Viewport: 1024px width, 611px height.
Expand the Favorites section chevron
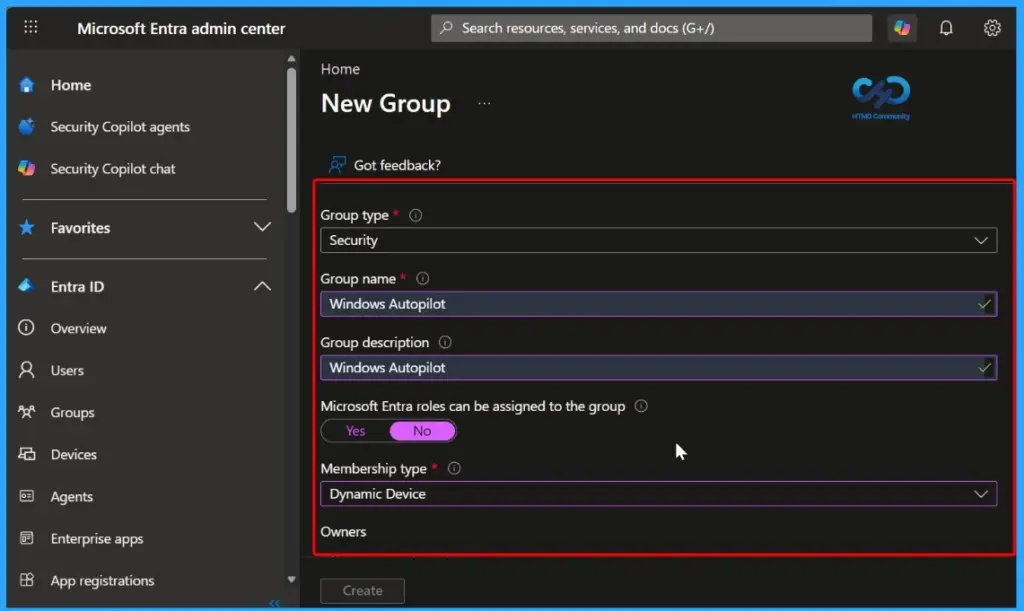262,227
